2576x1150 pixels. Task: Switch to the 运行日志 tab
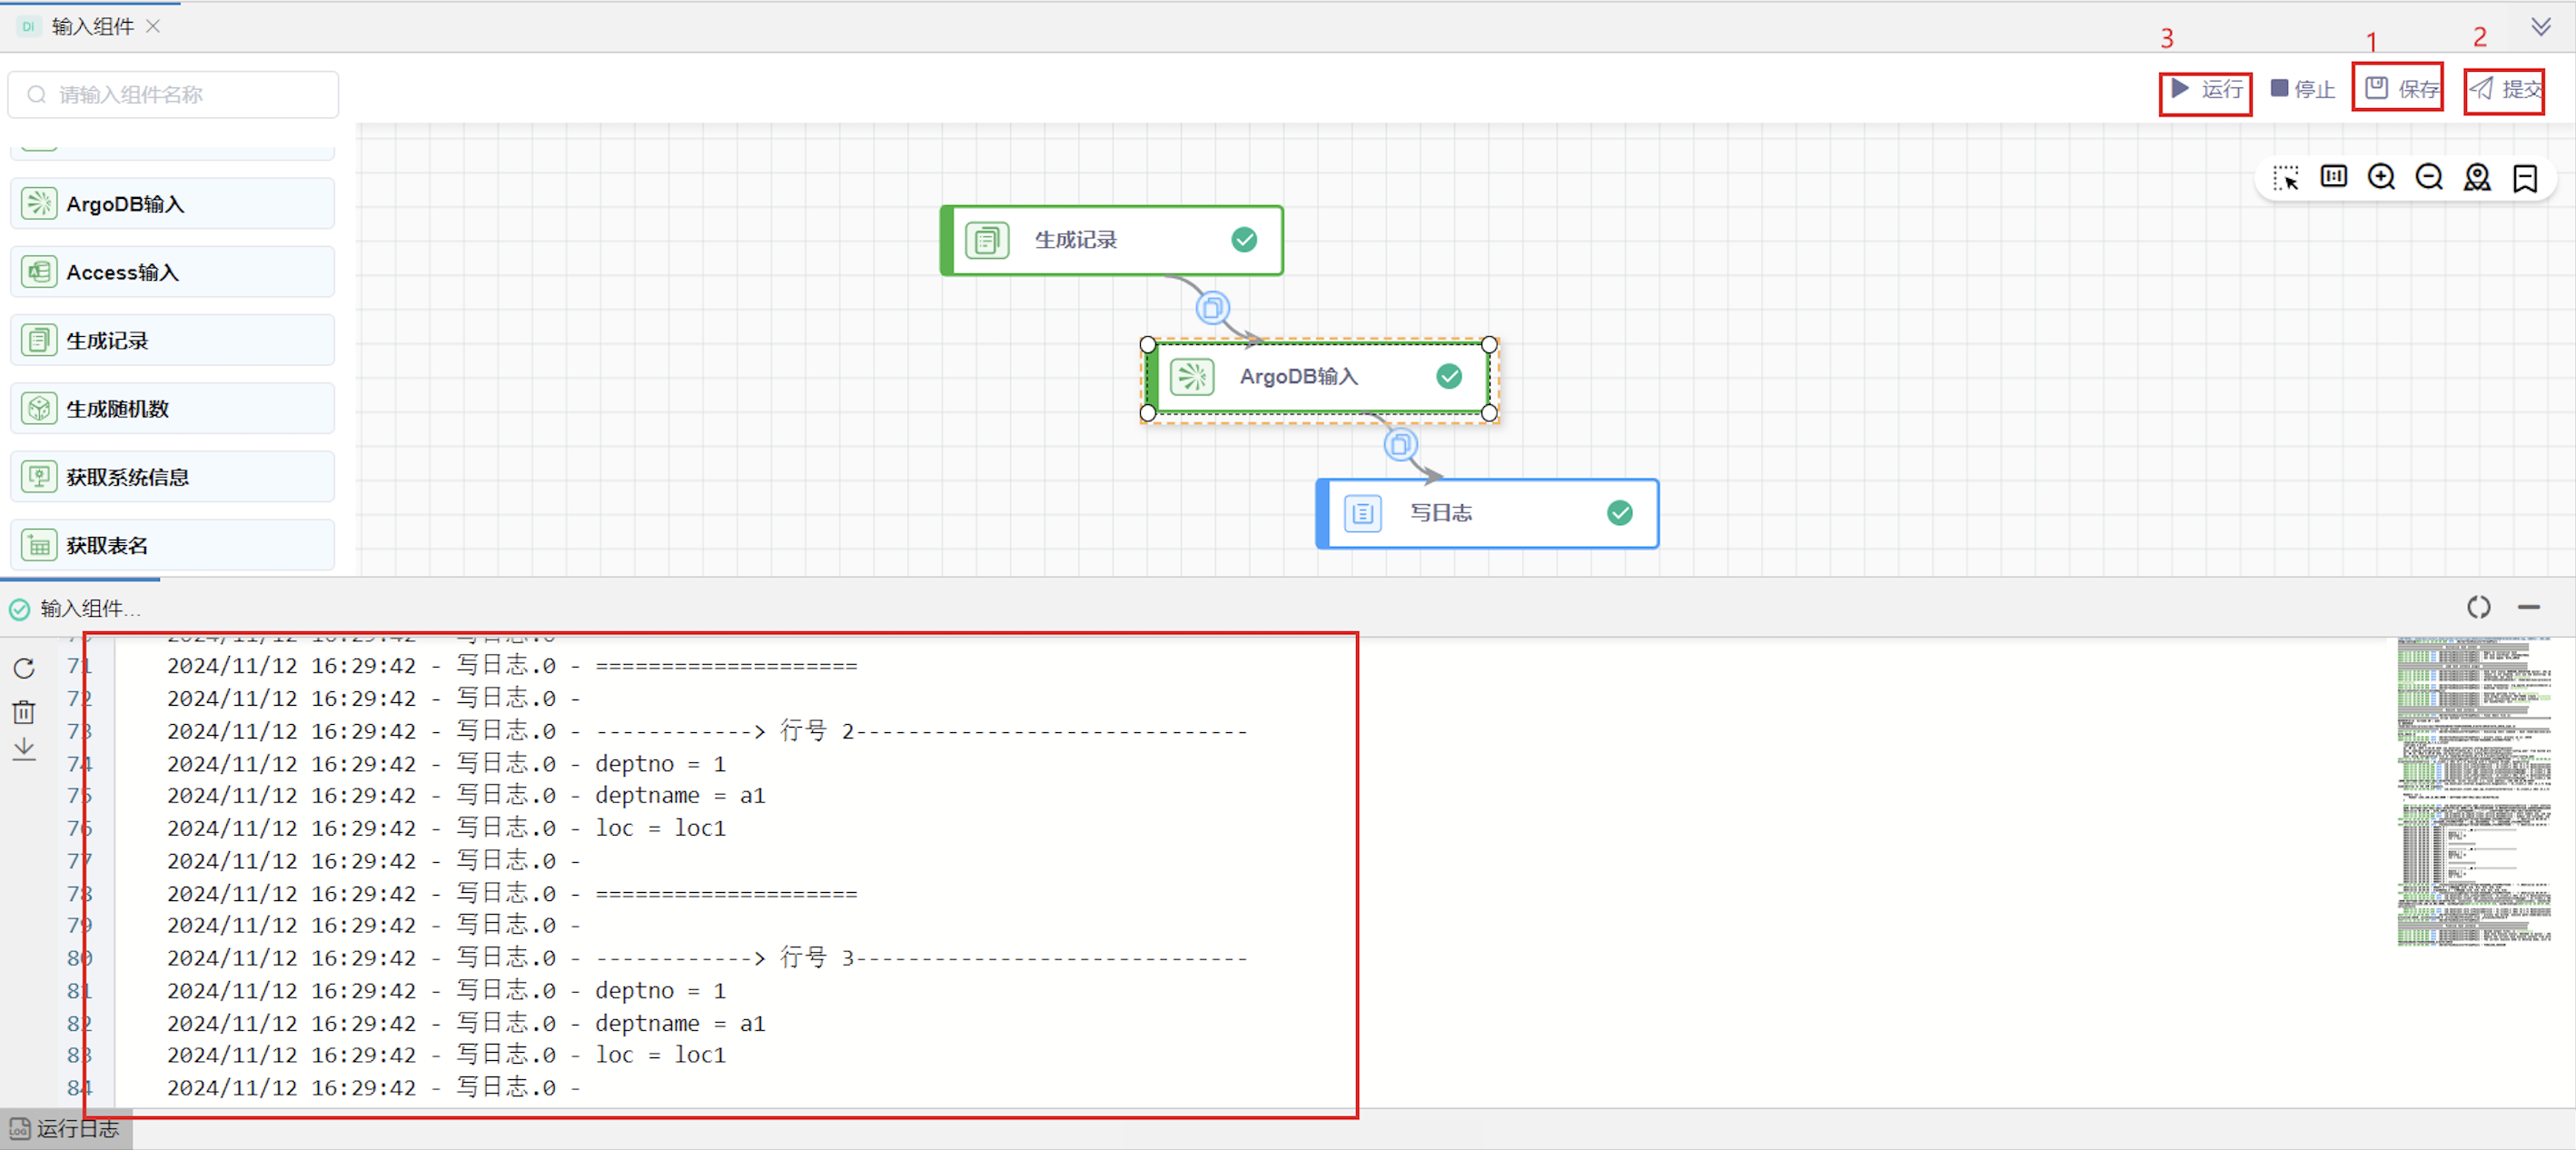[x=66, y=1129]
